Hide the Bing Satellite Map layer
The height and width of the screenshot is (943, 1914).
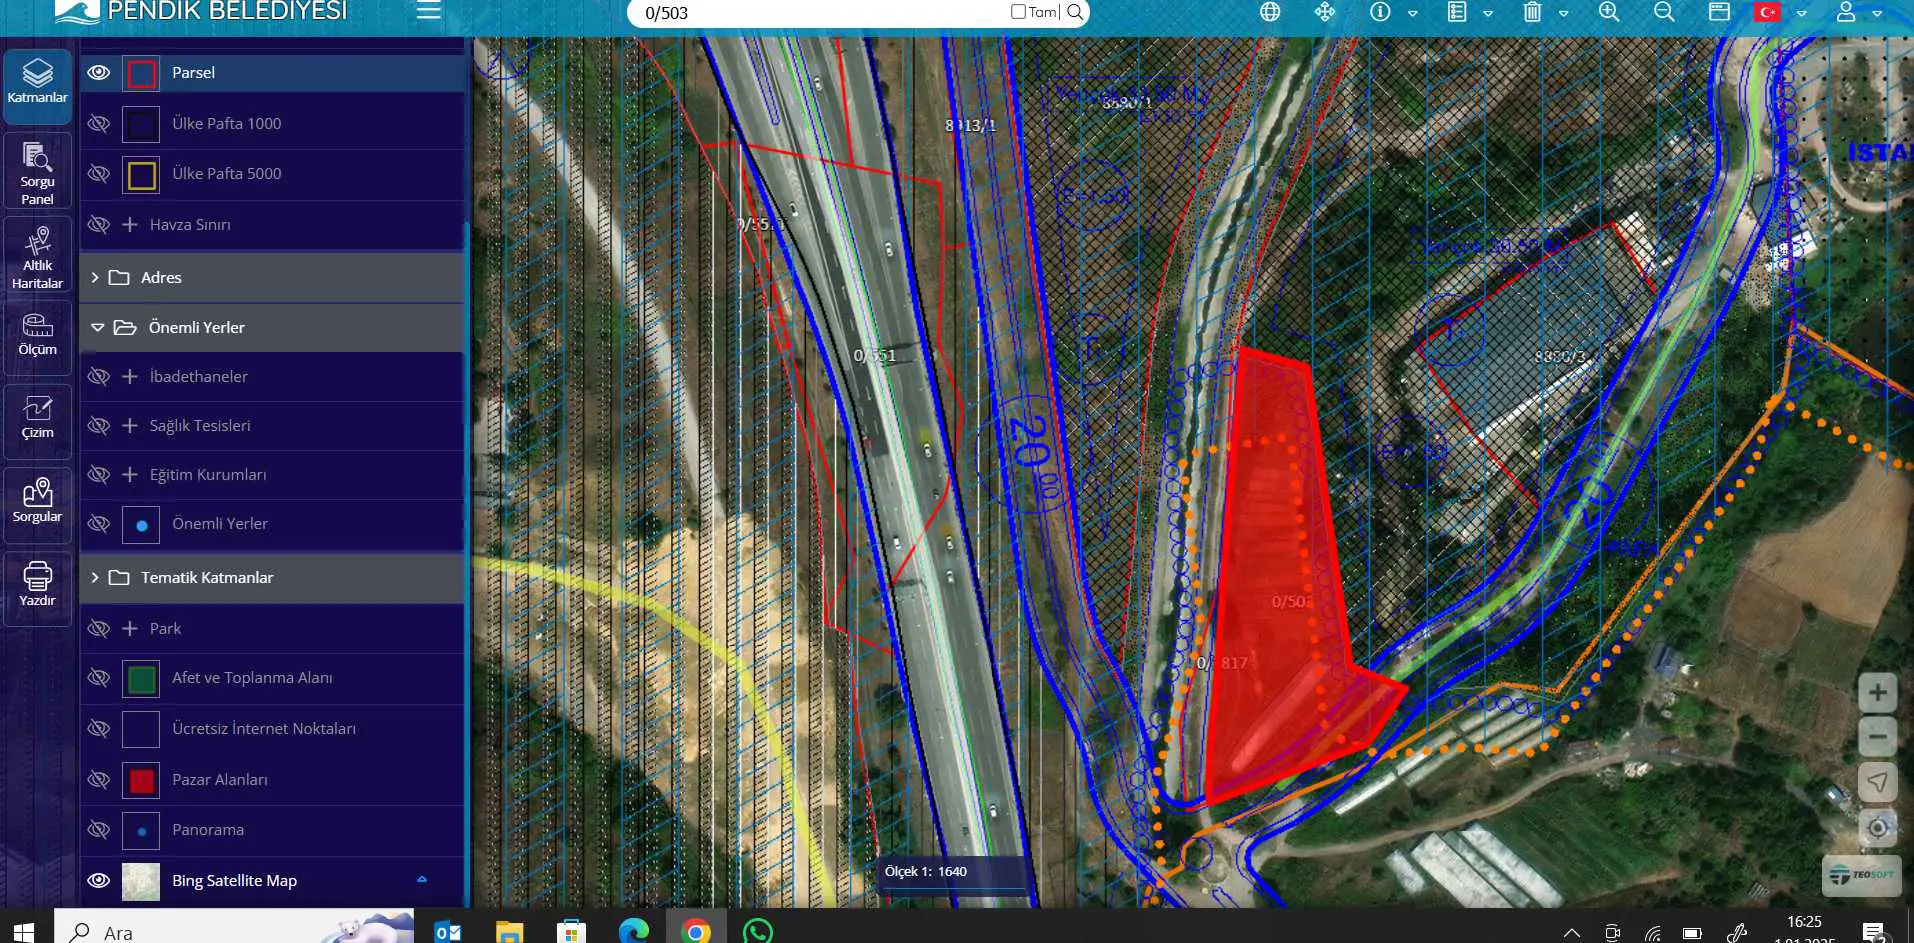(x=99, y=880)
